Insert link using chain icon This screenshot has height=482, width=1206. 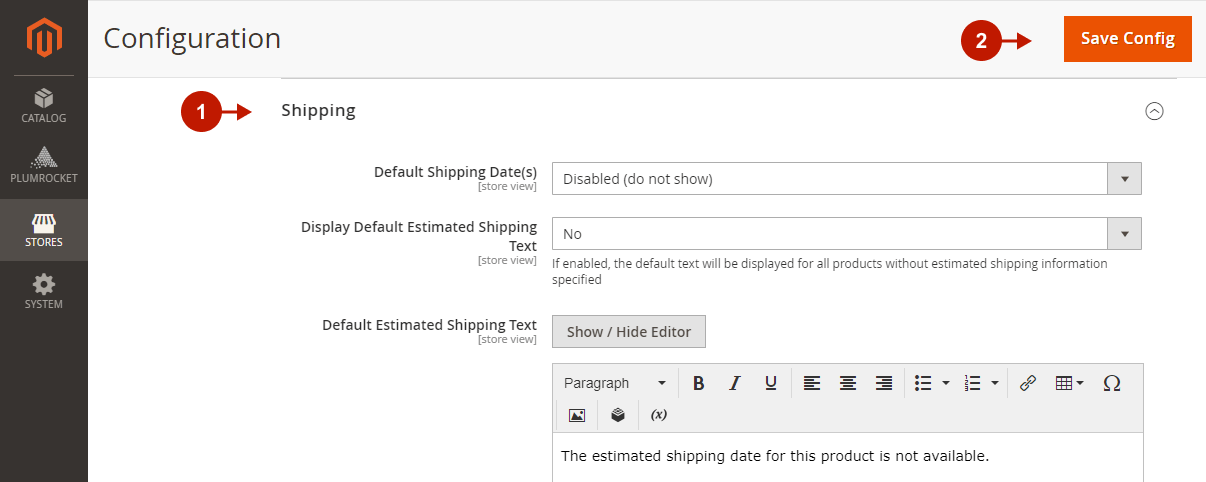click(x=1028, y=383)
